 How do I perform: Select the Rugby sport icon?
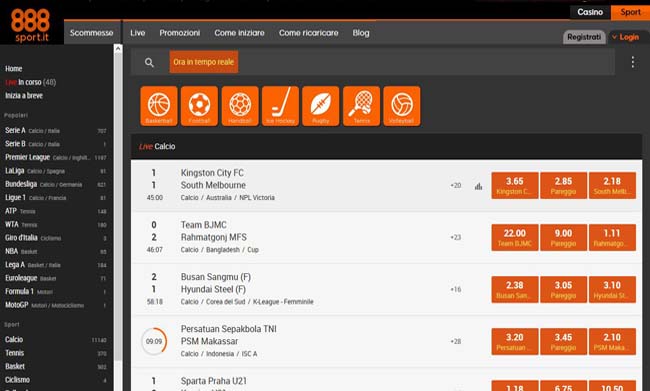321,106
